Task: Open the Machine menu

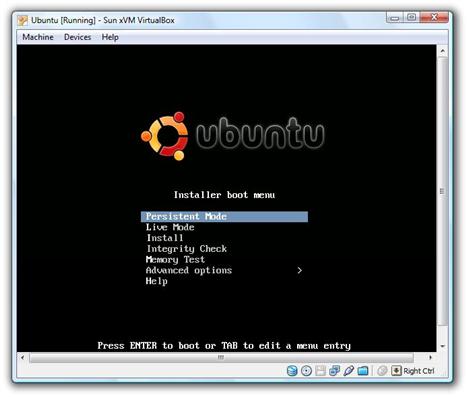Action: [x=38, y=37]
